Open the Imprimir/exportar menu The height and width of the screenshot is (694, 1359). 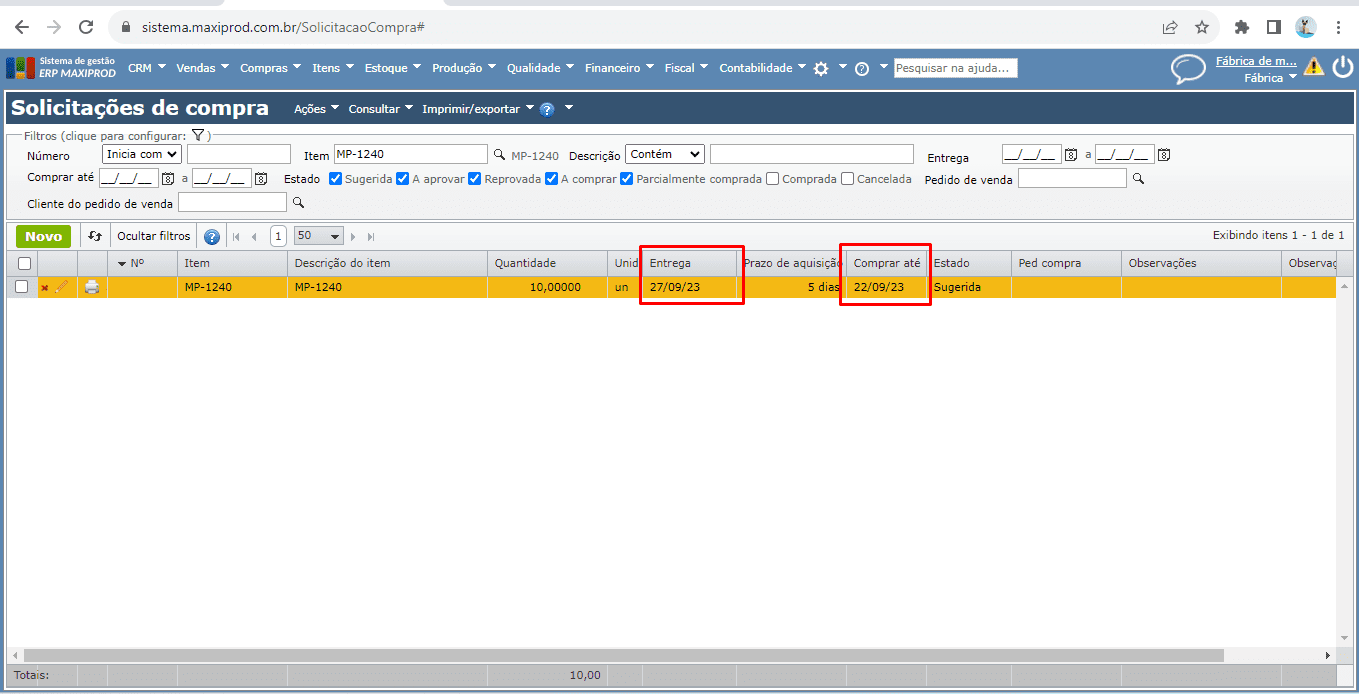click(477, 109)
